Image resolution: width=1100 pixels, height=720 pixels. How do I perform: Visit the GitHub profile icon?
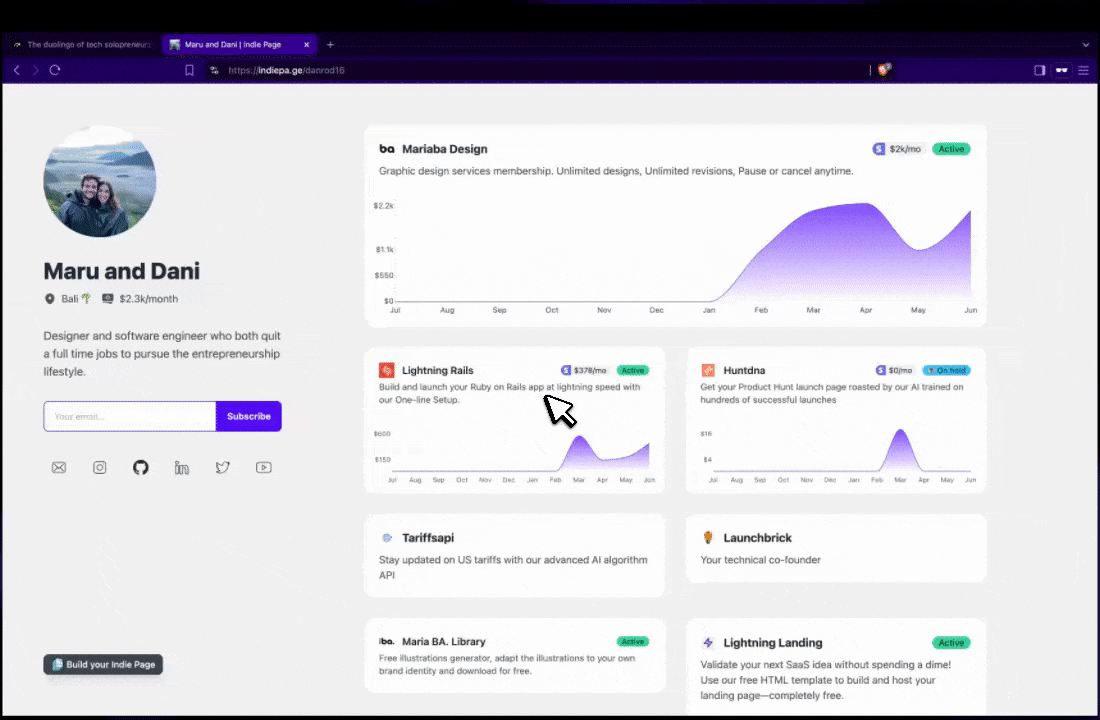(141, 467)
